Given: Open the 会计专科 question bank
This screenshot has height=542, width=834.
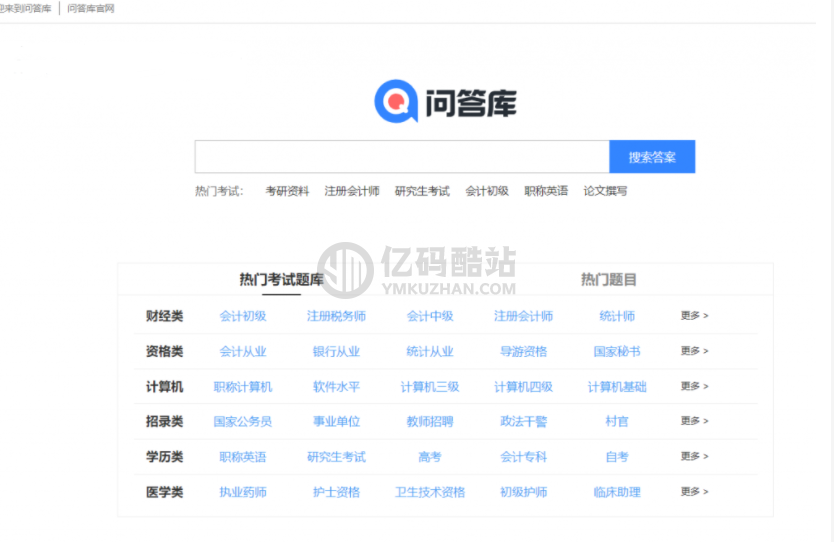Looking at the screenshot, I should pyautogui.click(x=523, y=456).
